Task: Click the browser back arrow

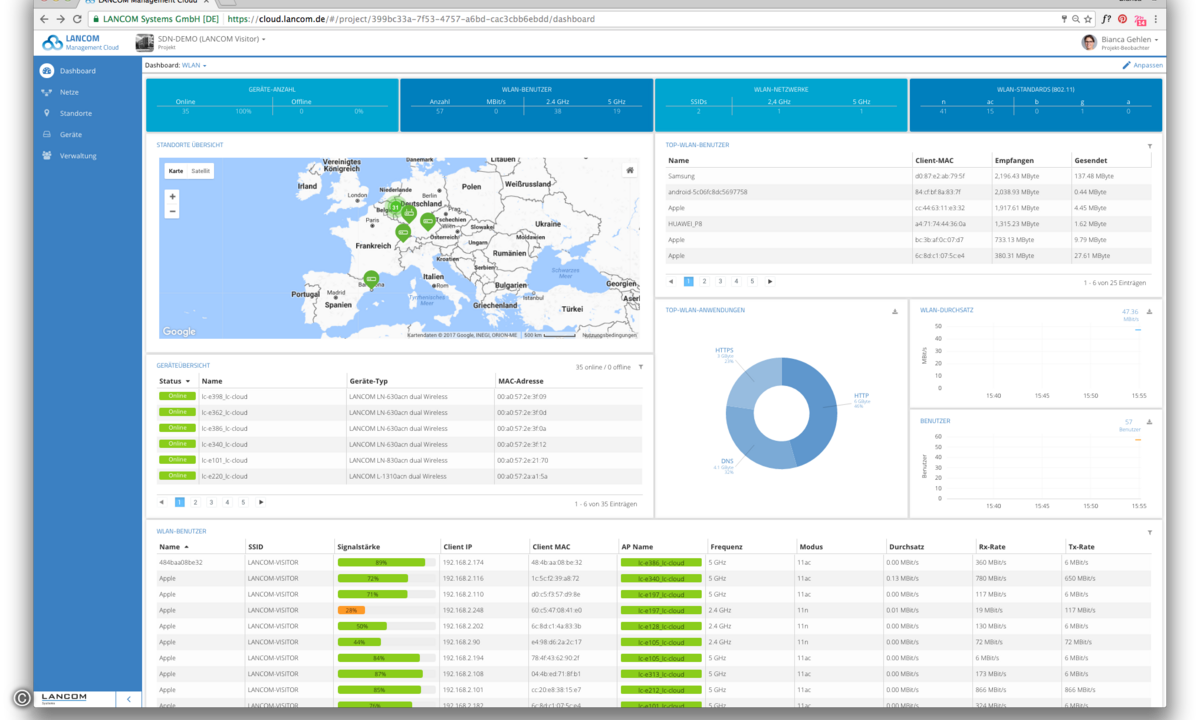Action: coord(44,18)
